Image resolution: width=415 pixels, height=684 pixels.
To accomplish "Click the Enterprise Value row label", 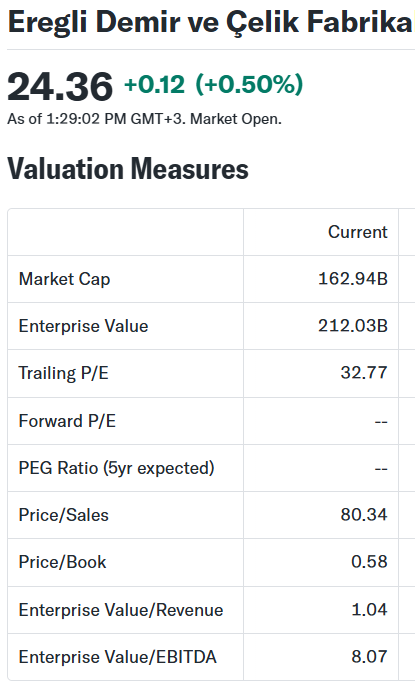I will [x=83, y=326].
